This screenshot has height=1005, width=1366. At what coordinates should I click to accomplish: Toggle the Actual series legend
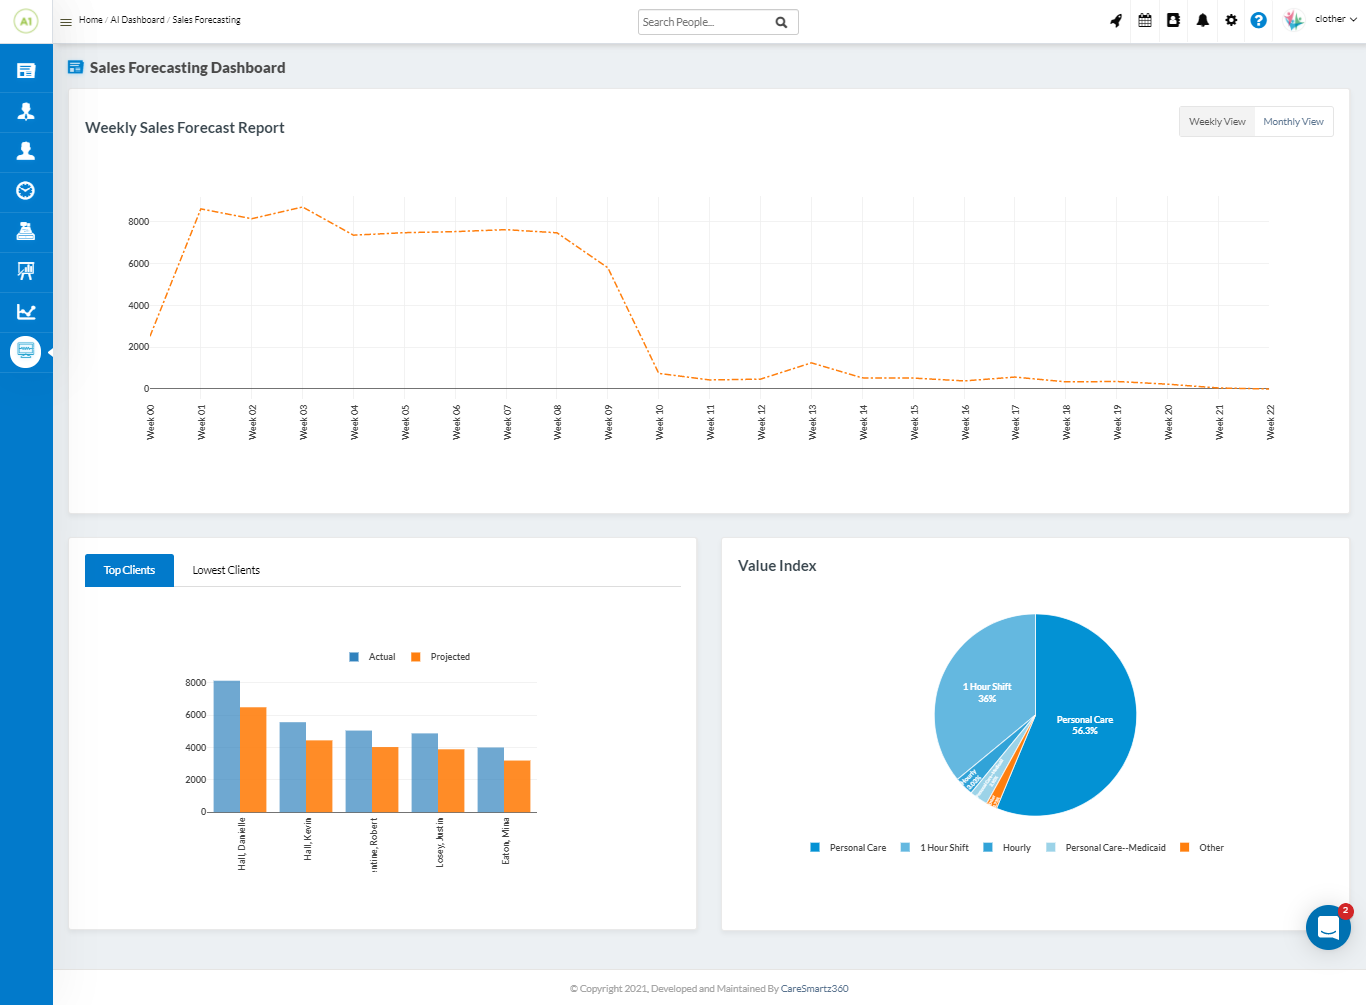[372, 657]
